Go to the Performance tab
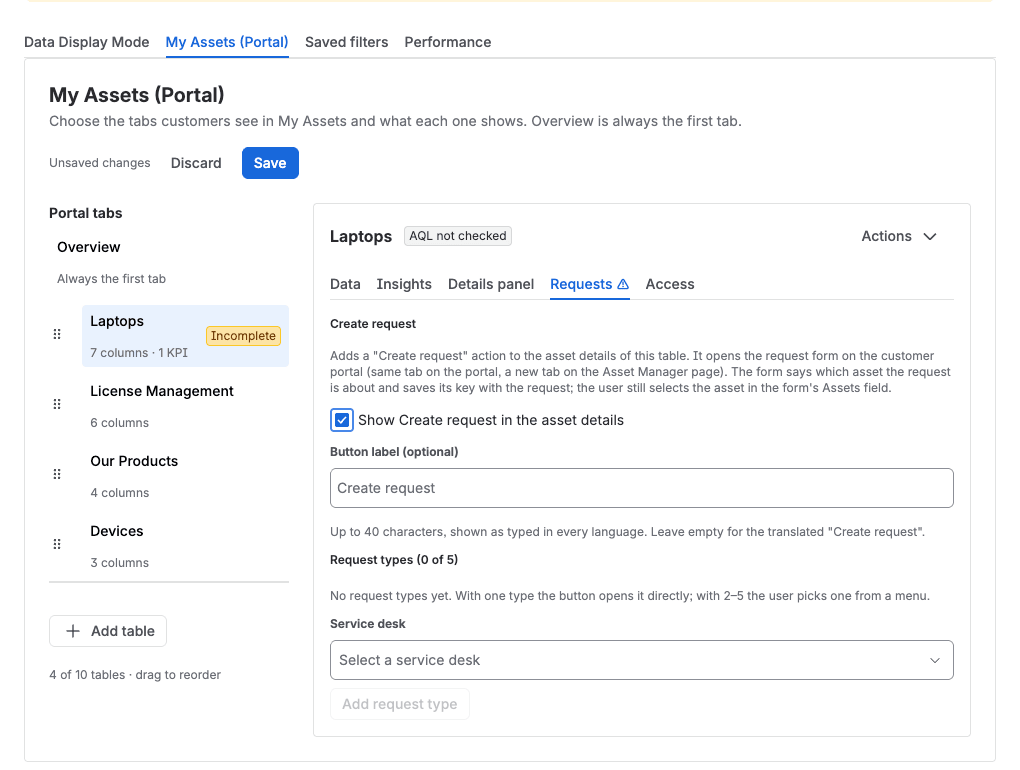 pyautogui.click(x=448, y=42)
